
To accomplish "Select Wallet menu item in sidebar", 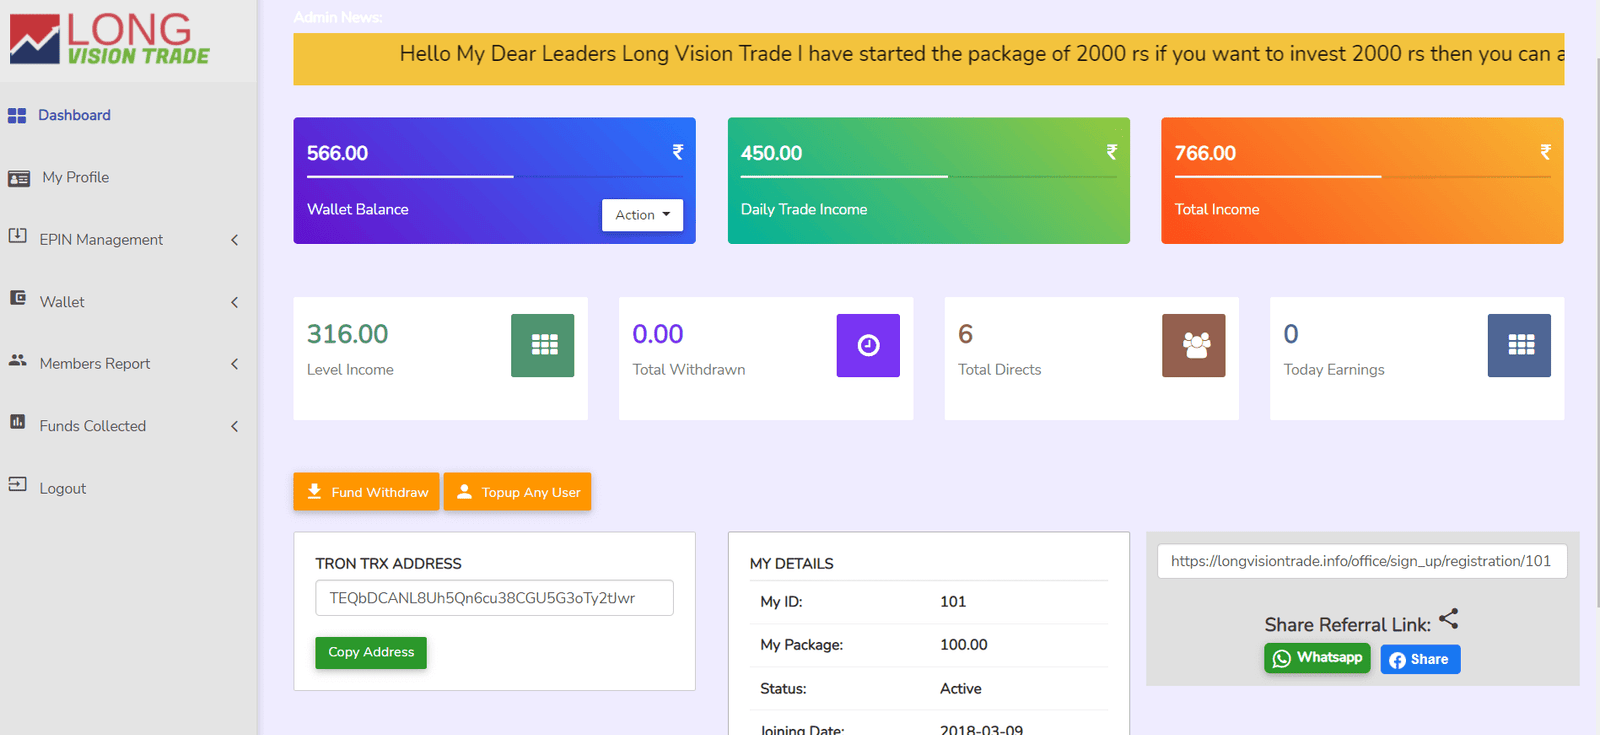I will coord(62,302).
